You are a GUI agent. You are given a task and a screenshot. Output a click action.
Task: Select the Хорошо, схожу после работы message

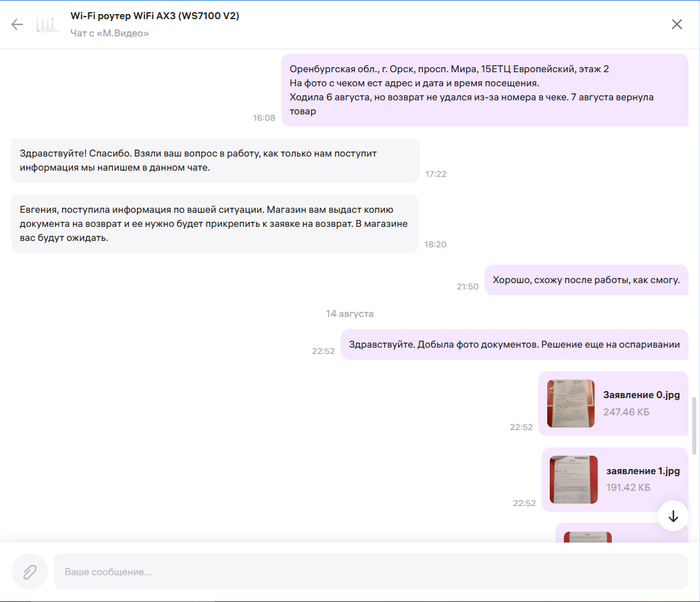point(586,281)
